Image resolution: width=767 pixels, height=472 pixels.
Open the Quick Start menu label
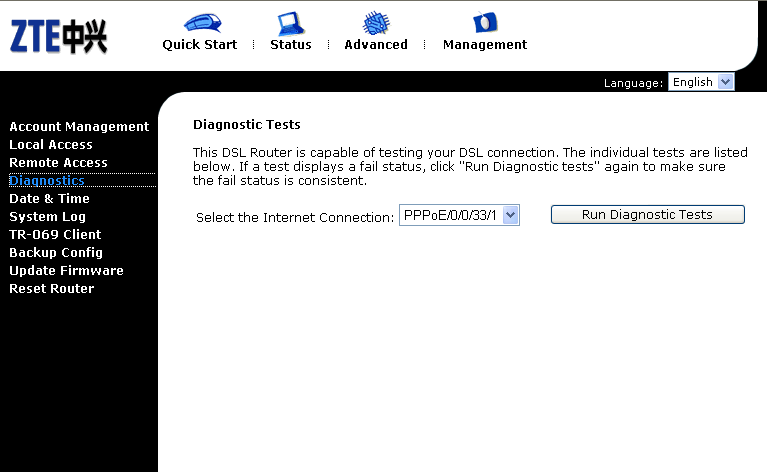[x=200, y=45]
